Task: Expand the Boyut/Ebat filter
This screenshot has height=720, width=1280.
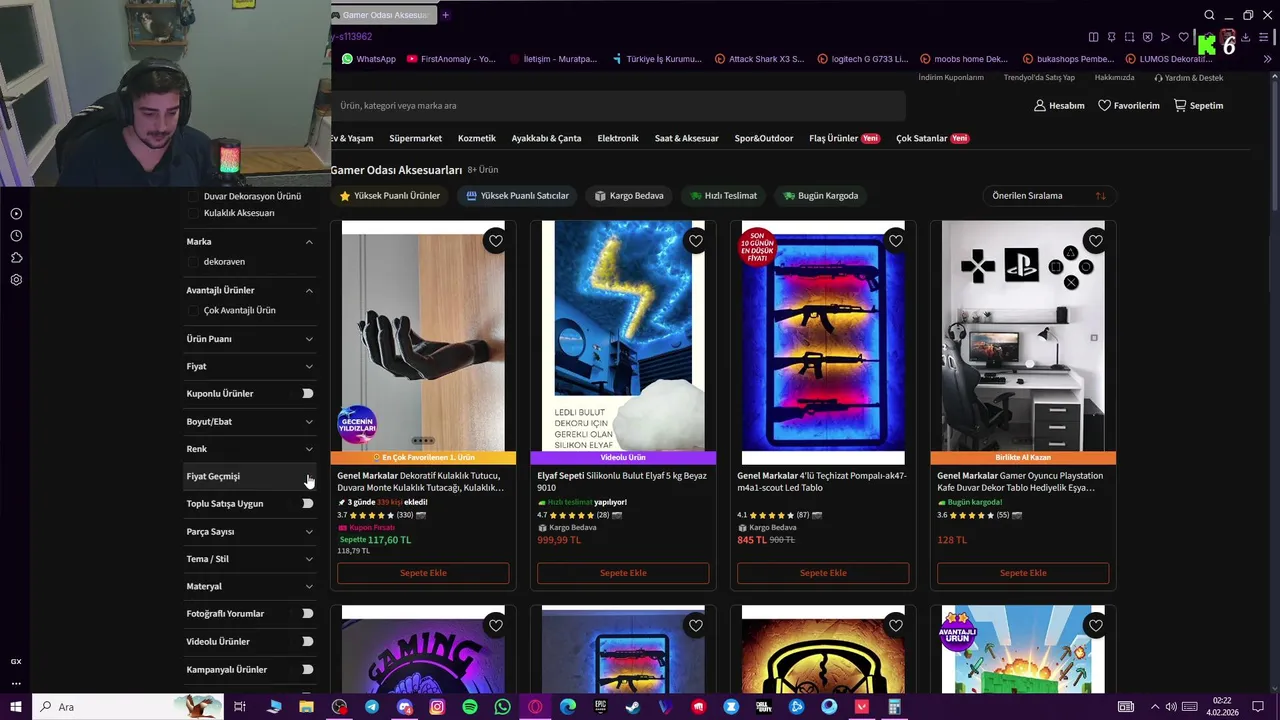Action: pyautogui.click(x=309, y=422)
